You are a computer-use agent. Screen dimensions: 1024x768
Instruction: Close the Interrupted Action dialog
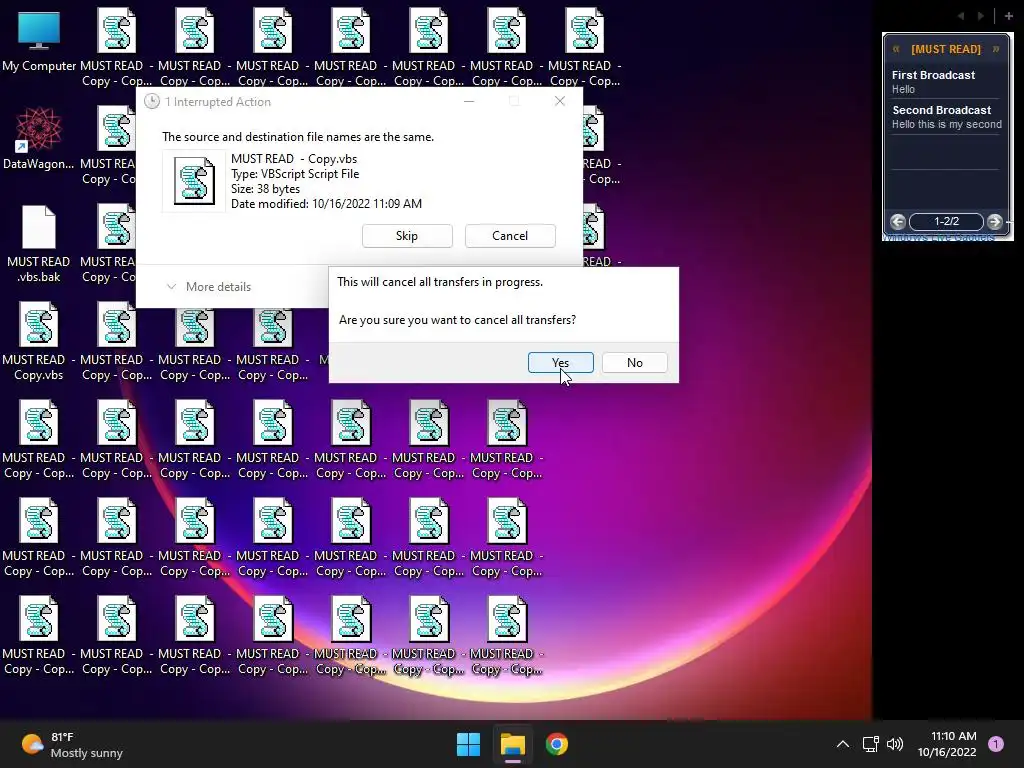click(x=560, y=101)
